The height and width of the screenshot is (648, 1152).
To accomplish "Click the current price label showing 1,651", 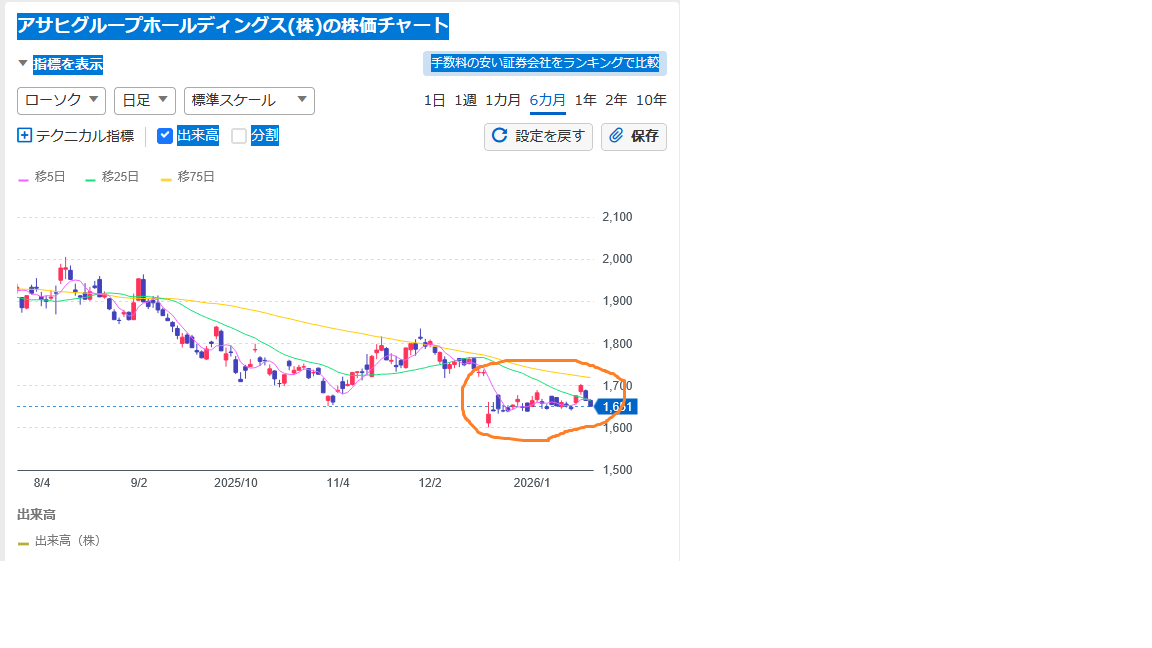I will click(616, 407).
